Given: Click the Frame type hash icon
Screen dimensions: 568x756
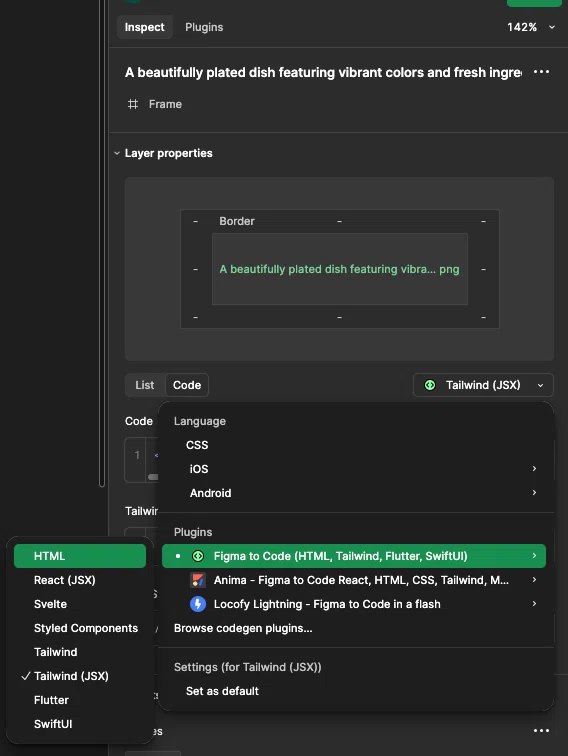Looking at the screenshot, I should click(133, 104).
